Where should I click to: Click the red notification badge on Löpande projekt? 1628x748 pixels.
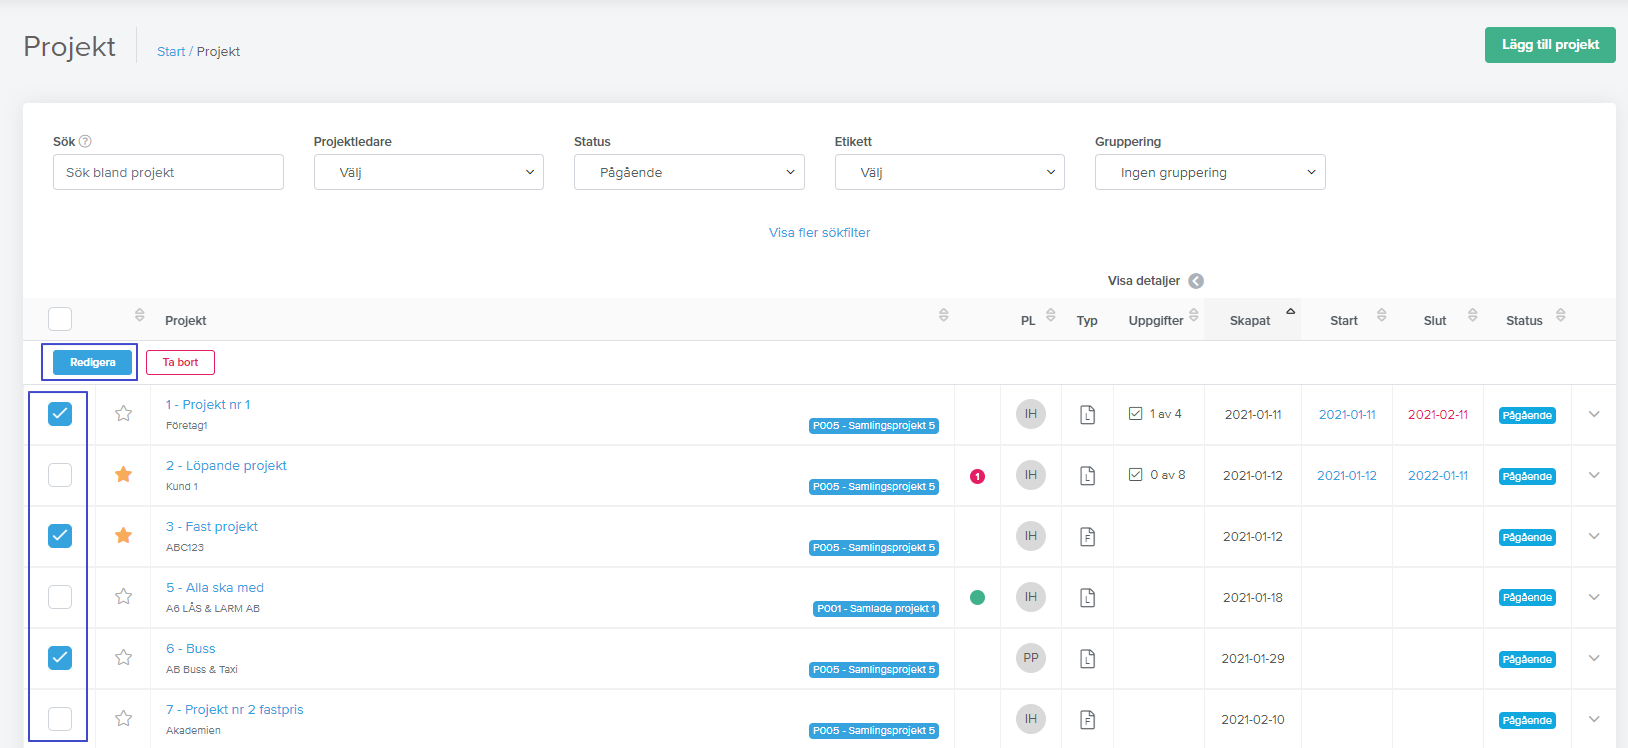click(977, 476)
